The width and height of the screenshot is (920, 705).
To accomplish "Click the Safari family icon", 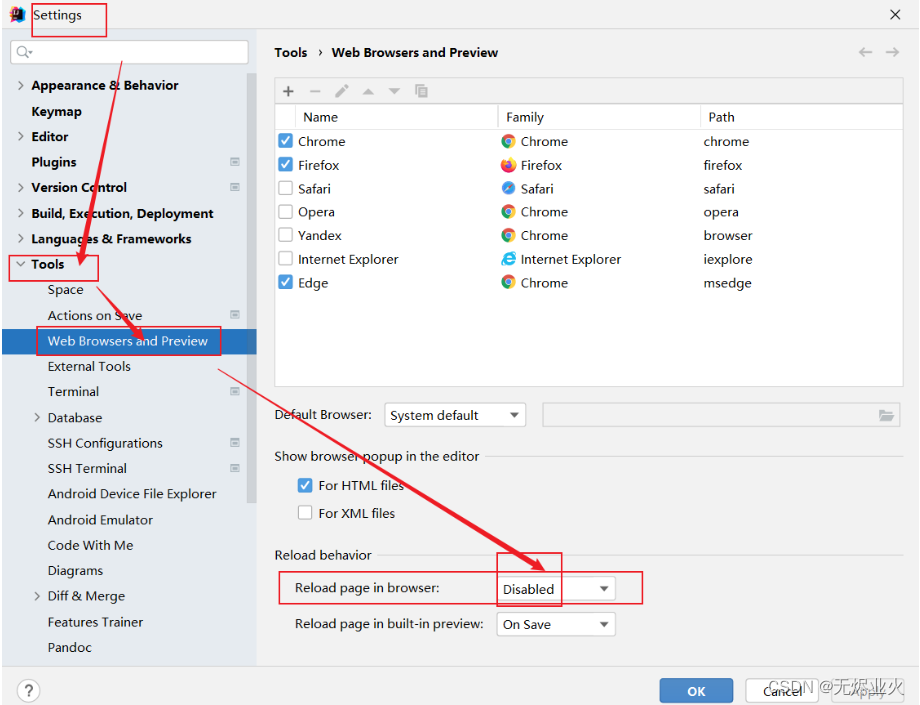I will (x=508, y=188).
